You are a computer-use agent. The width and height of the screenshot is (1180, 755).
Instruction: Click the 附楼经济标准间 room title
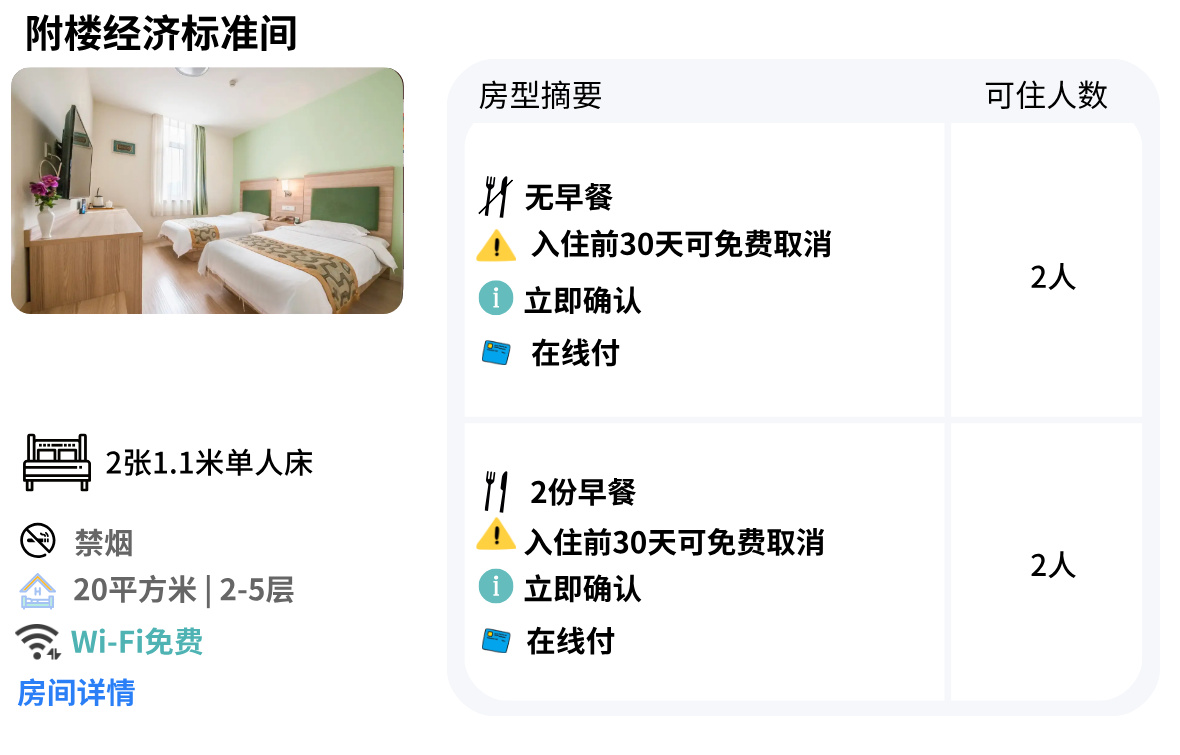[161, 34]
